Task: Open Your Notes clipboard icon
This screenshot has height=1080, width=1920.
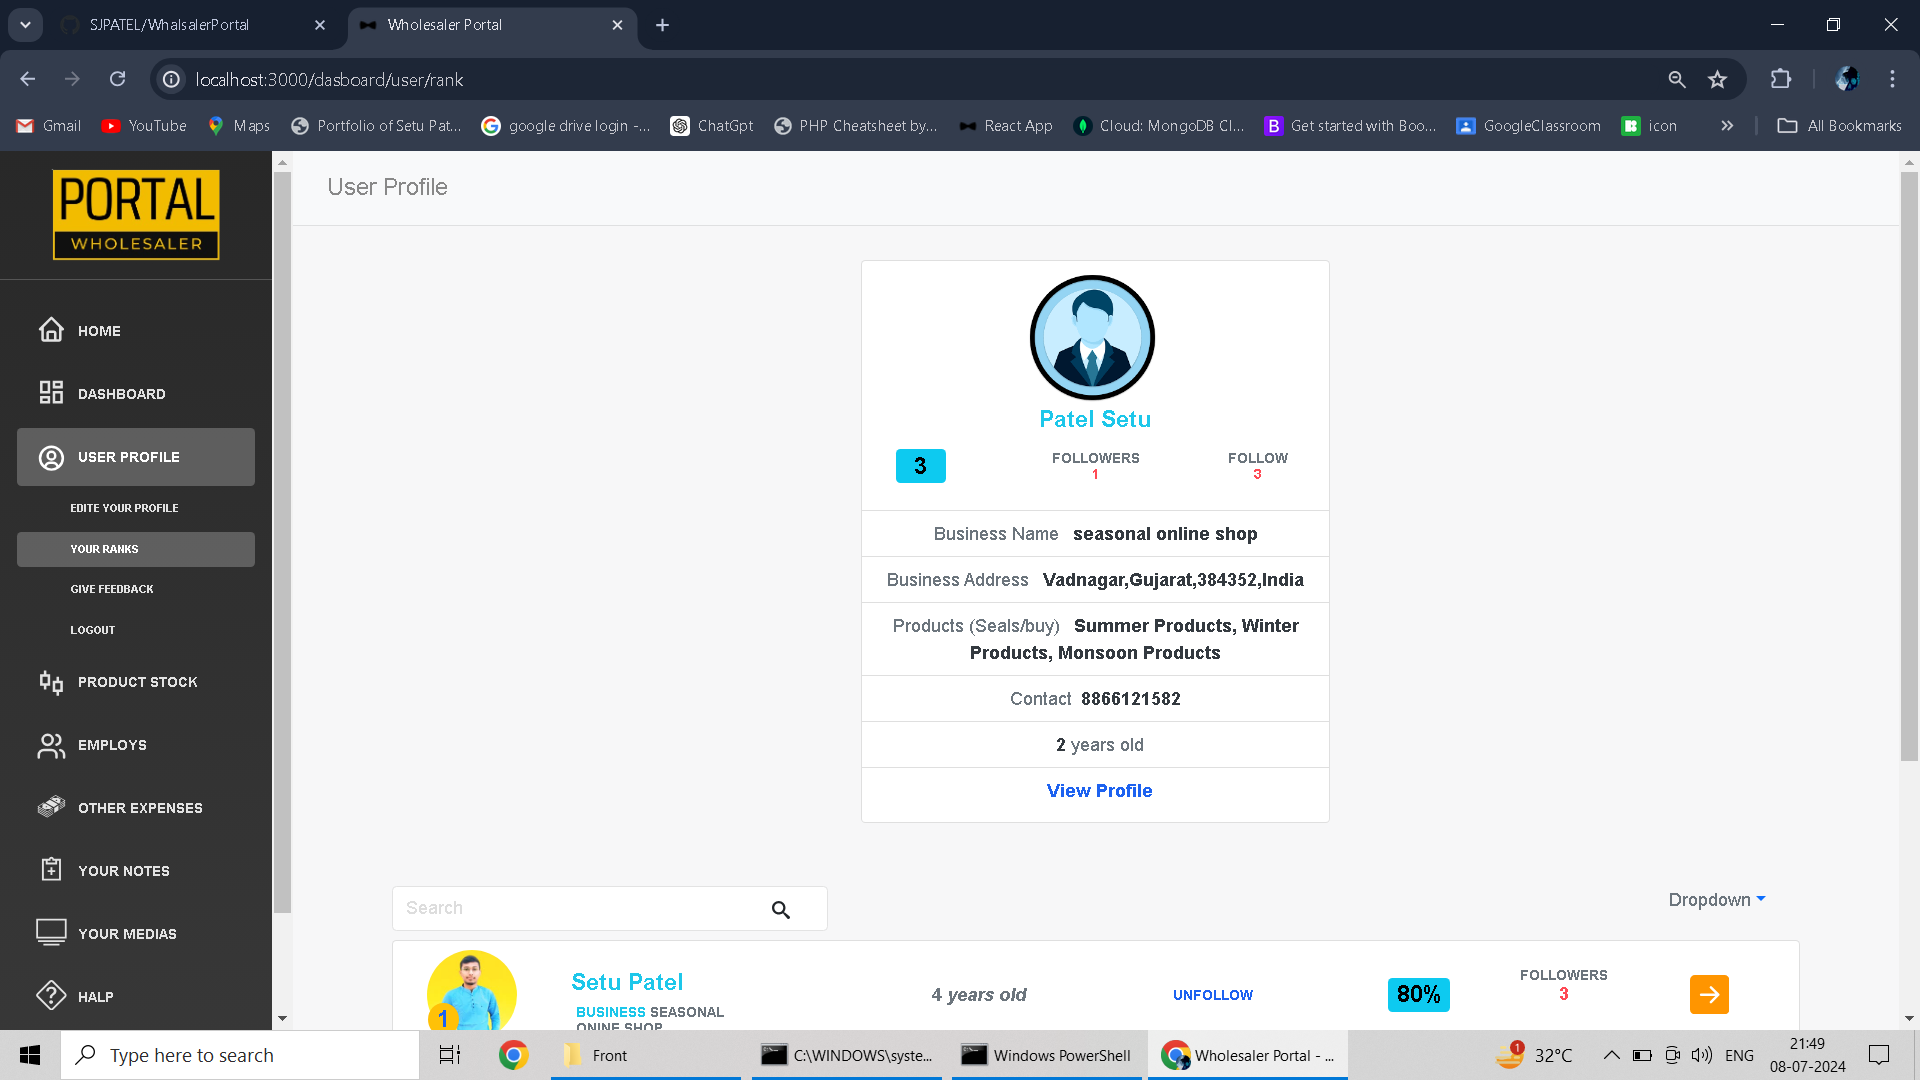Action: 51,870
